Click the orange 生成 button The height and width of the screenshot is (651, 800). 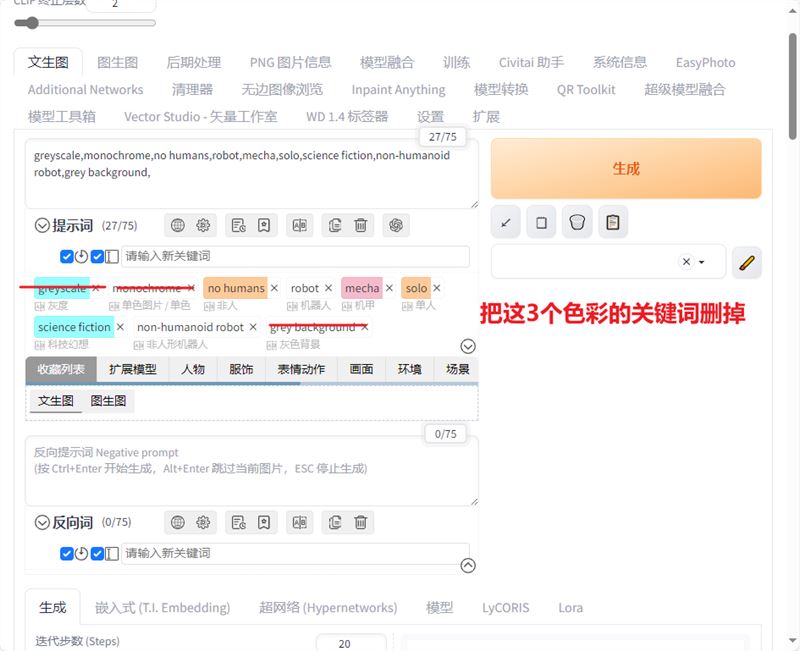[626, 168]
